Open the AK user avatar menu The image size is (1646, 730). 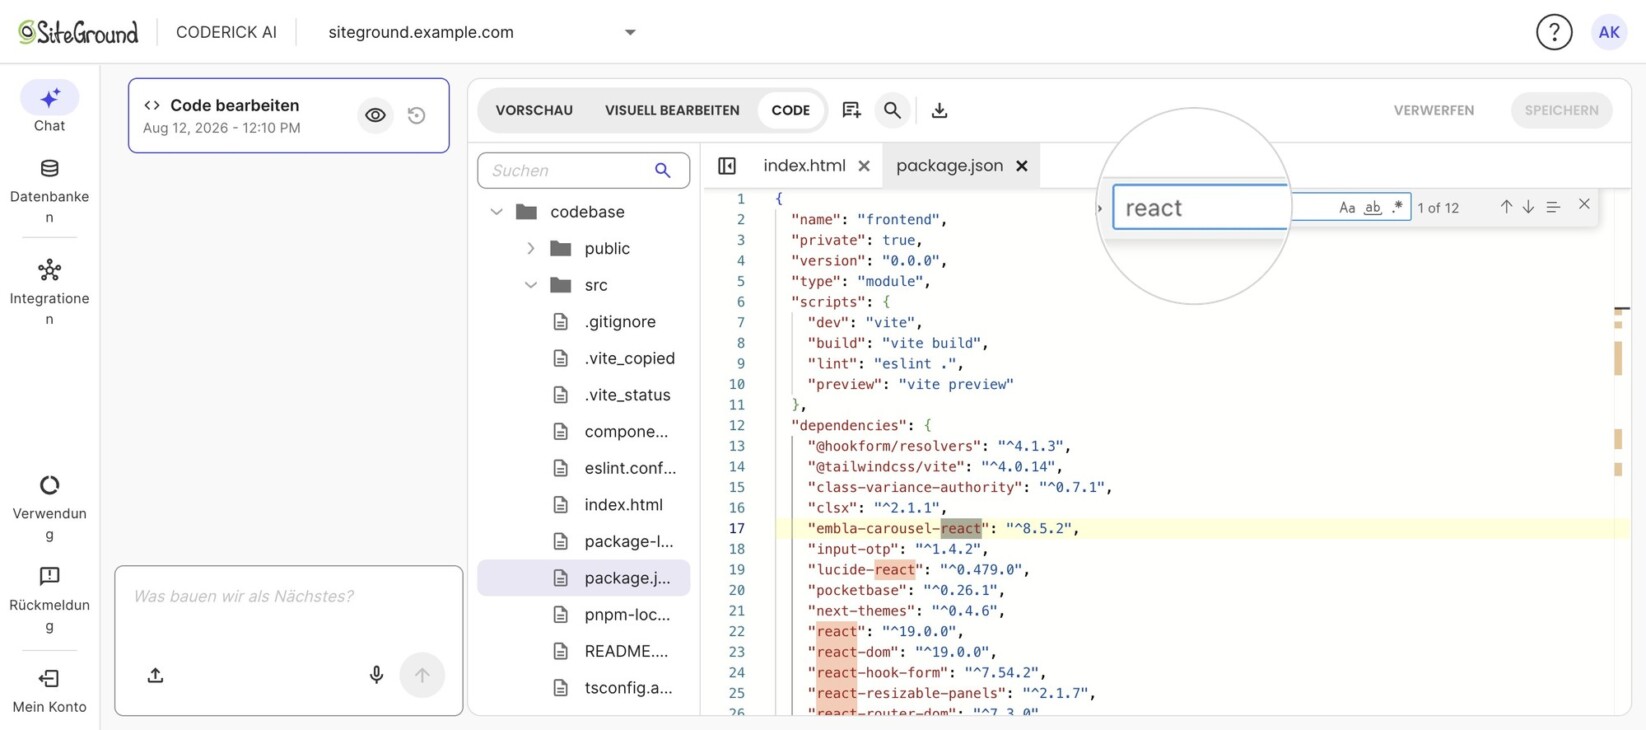[1609, 32]
